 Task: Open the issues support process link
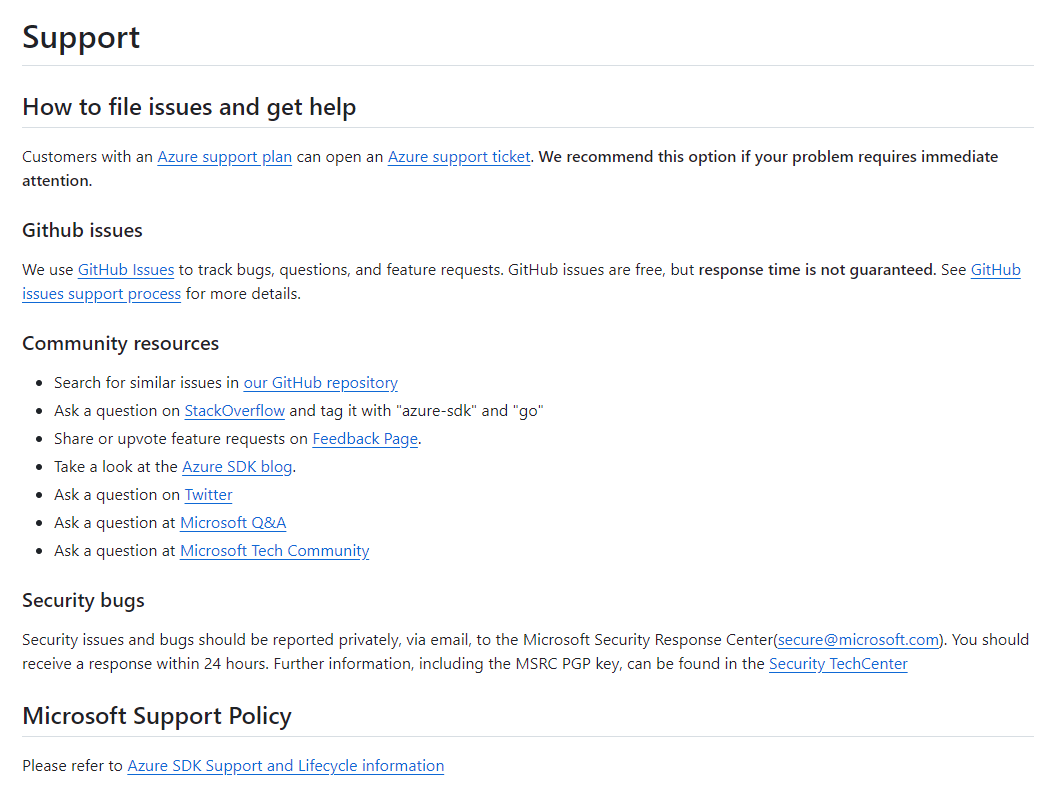click(x=101, y=294)
